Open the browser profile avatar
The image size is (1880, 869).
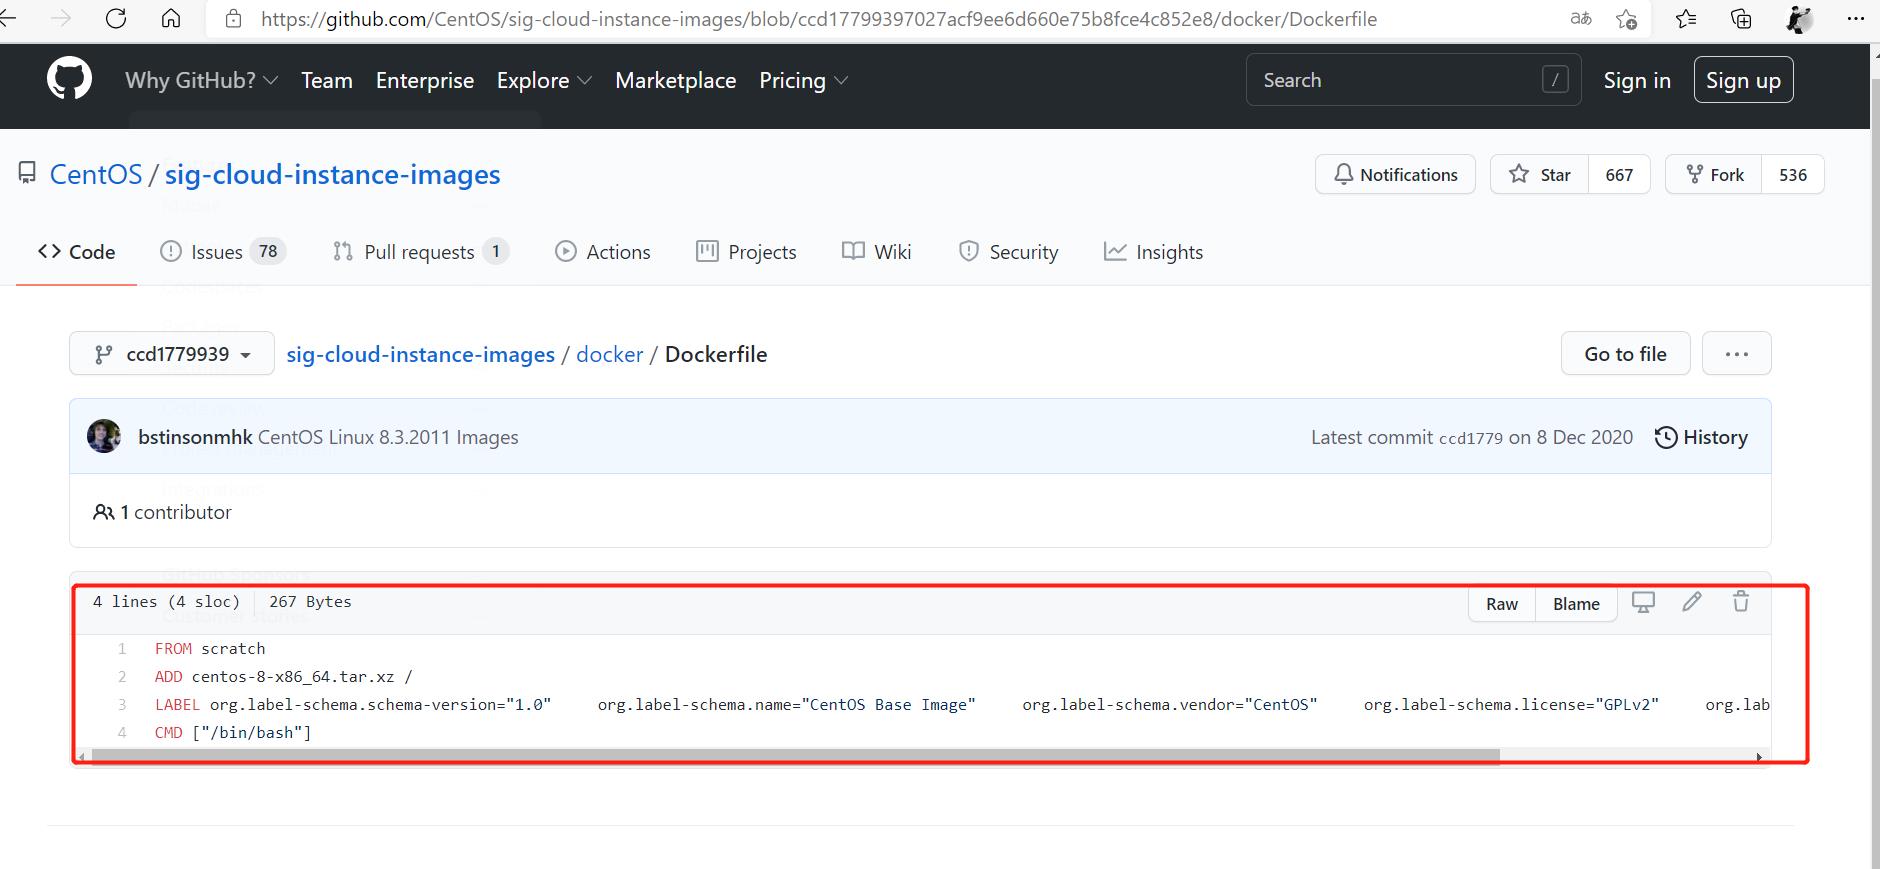(x=1799, y=18)
